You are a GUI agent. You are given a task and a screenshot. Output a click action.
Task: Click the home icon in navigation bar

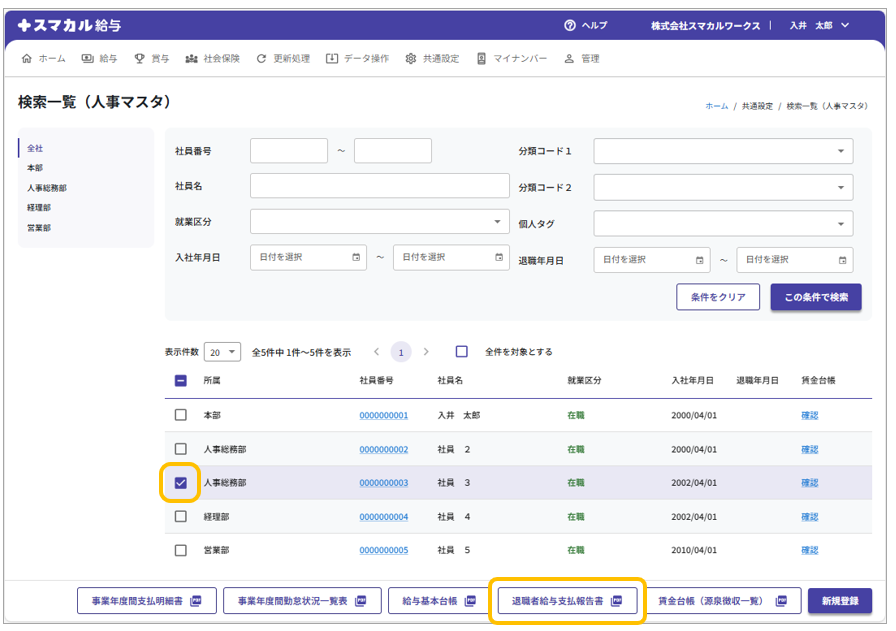(x=27, y=59)
